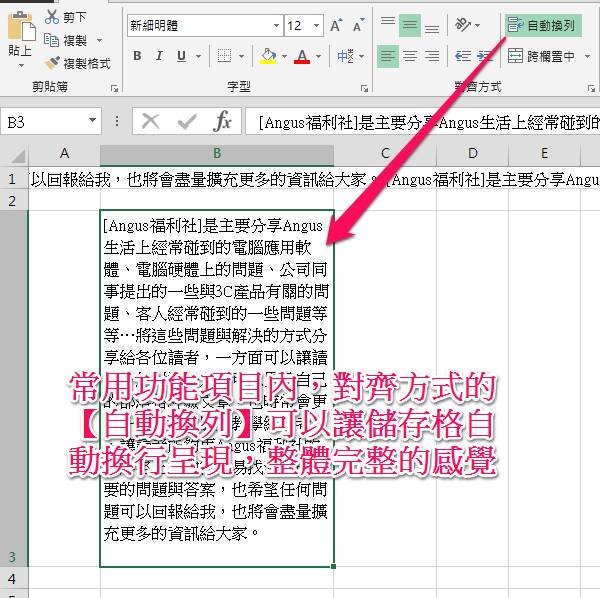The image size is (600, 598).
Task: Open font (字型) dialog launcher
Action: [364, 88]
